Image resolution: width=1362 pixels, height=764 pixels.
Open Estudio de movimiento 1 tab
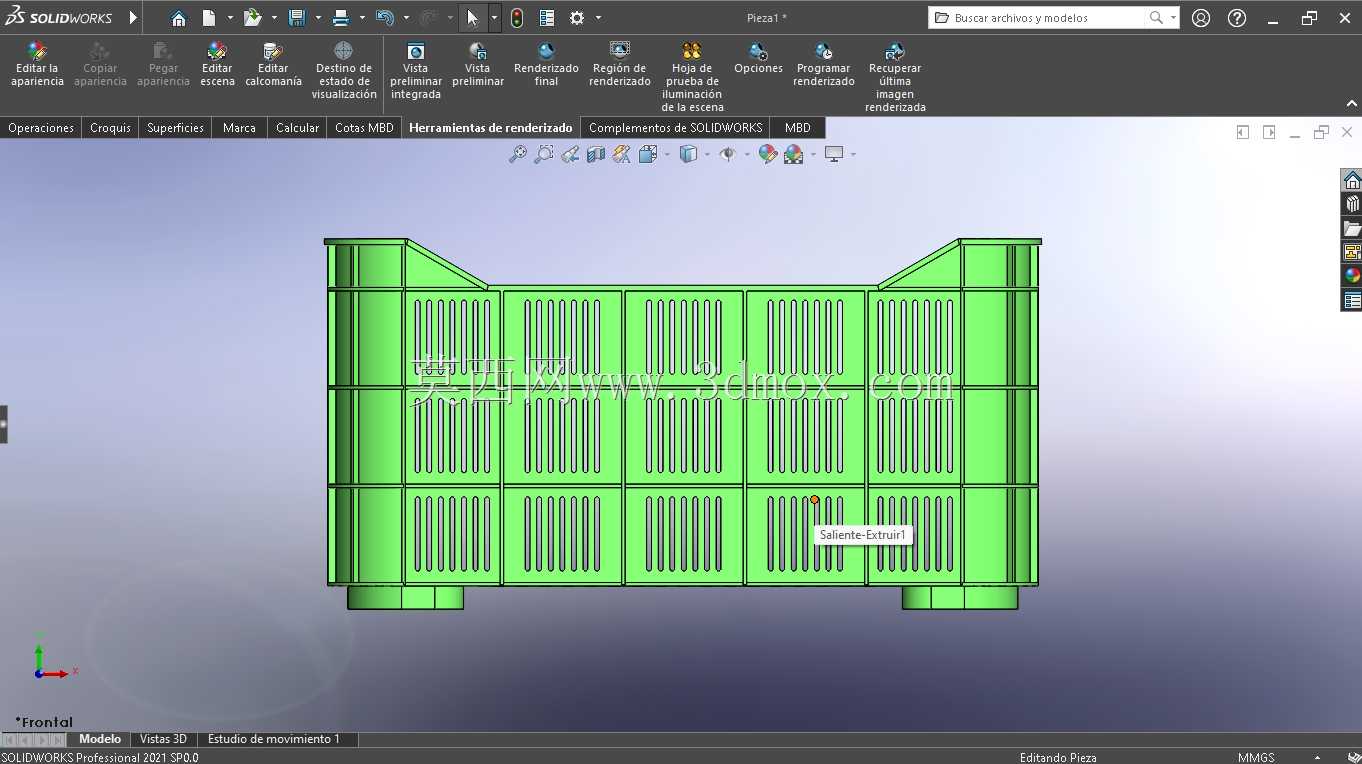point(274,739)
